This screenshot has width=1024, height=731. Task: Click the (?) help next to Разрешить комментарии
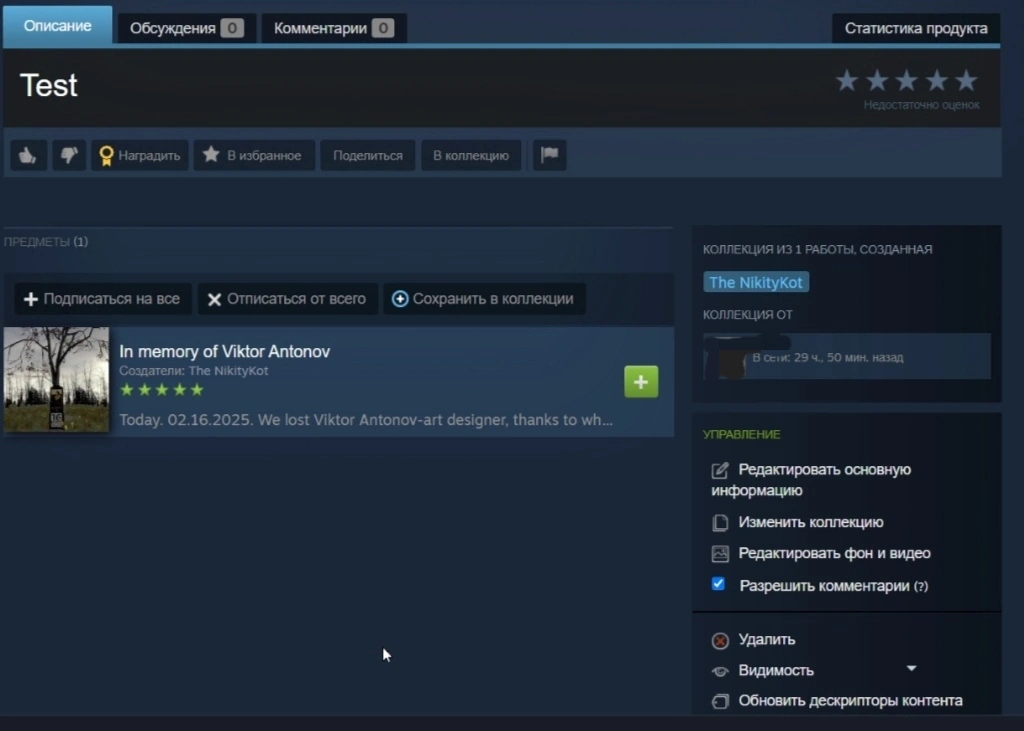[921, 587]
